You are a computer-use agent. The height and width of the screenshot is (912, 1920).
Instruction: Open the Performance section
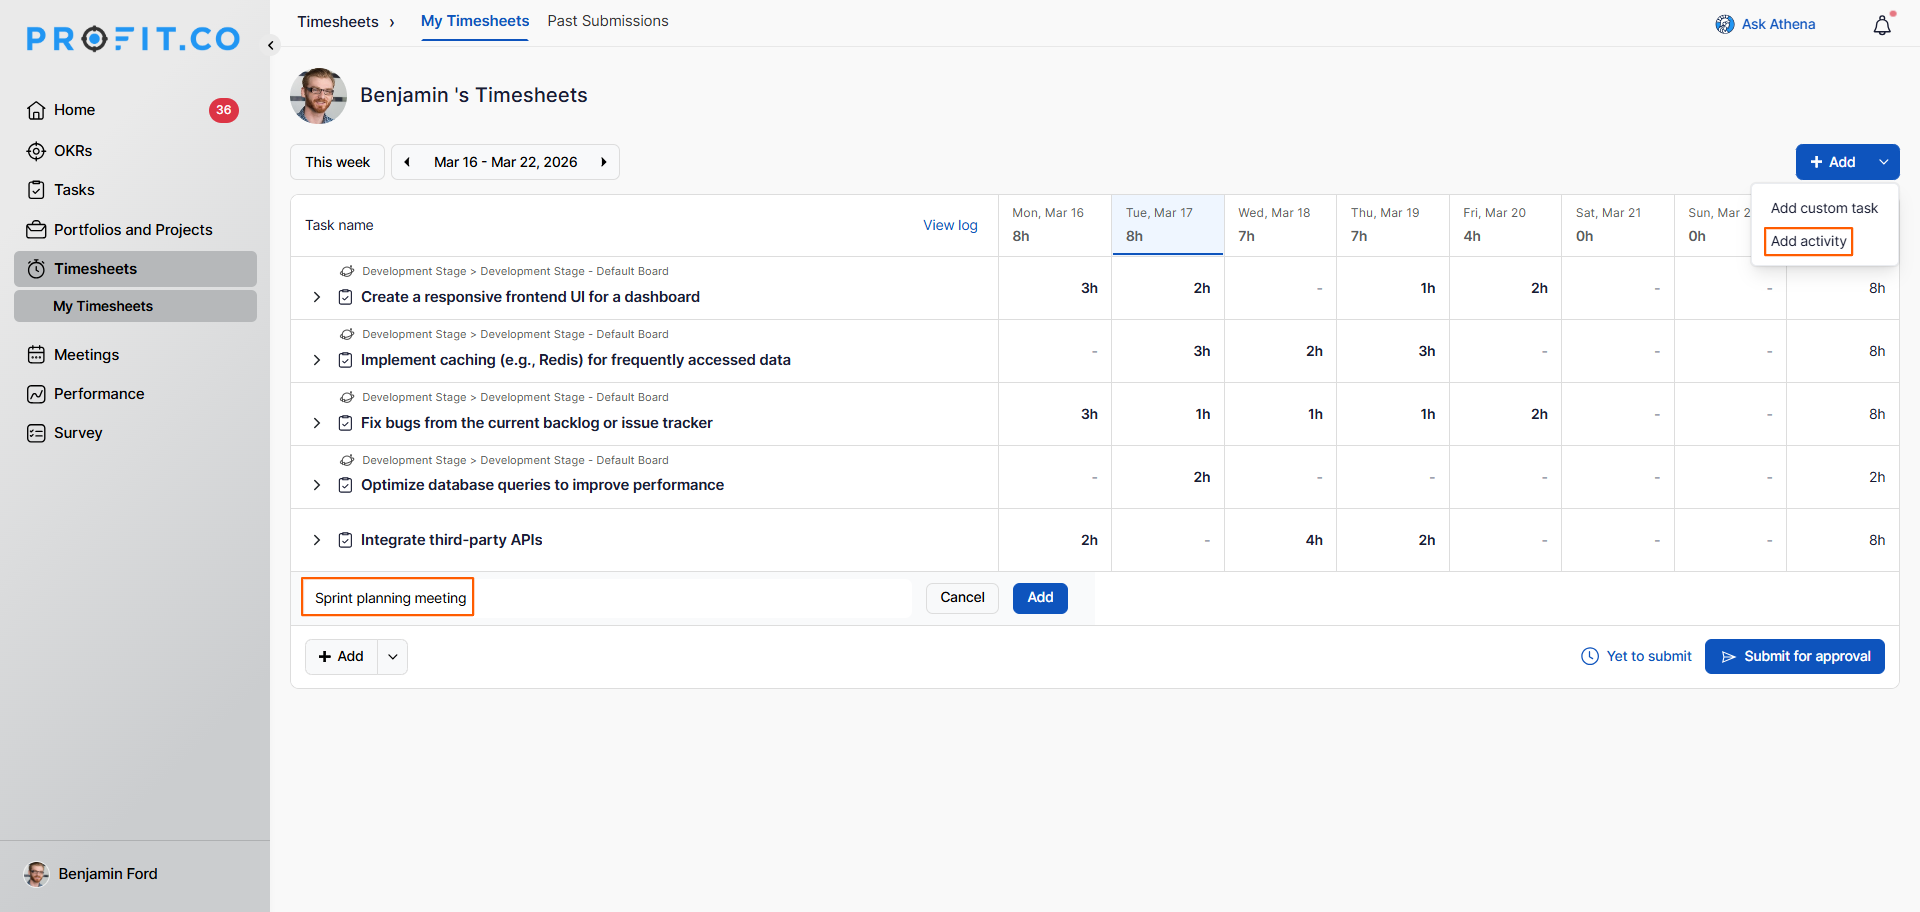coord(98,394)
